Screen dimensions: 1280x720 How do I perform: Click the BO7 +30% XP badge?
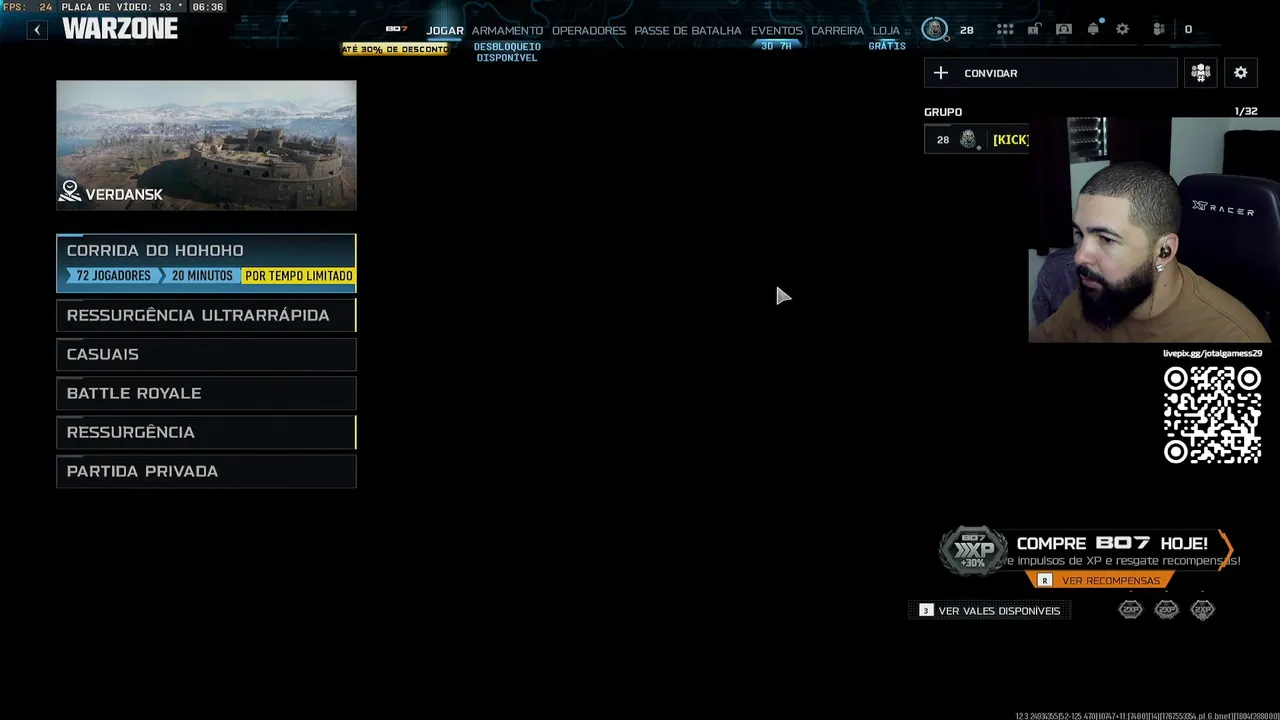pos(973,551)
